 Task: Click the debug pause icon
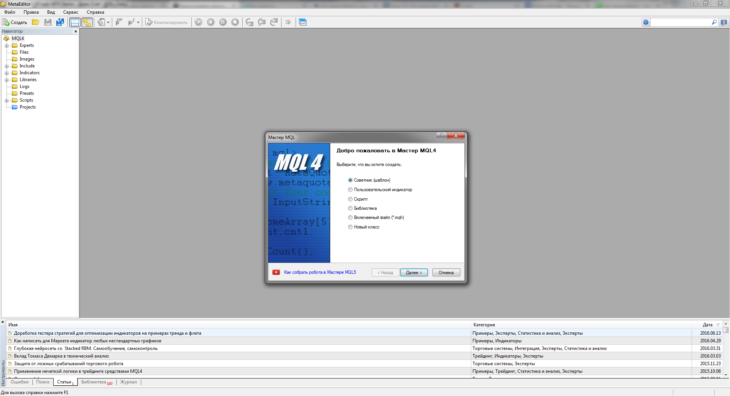tap(223, 22)
